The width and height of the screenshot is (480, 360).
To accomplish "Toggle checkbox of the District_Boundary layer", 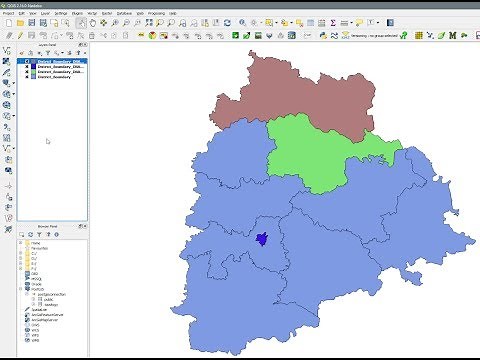I will click(27, 77).
